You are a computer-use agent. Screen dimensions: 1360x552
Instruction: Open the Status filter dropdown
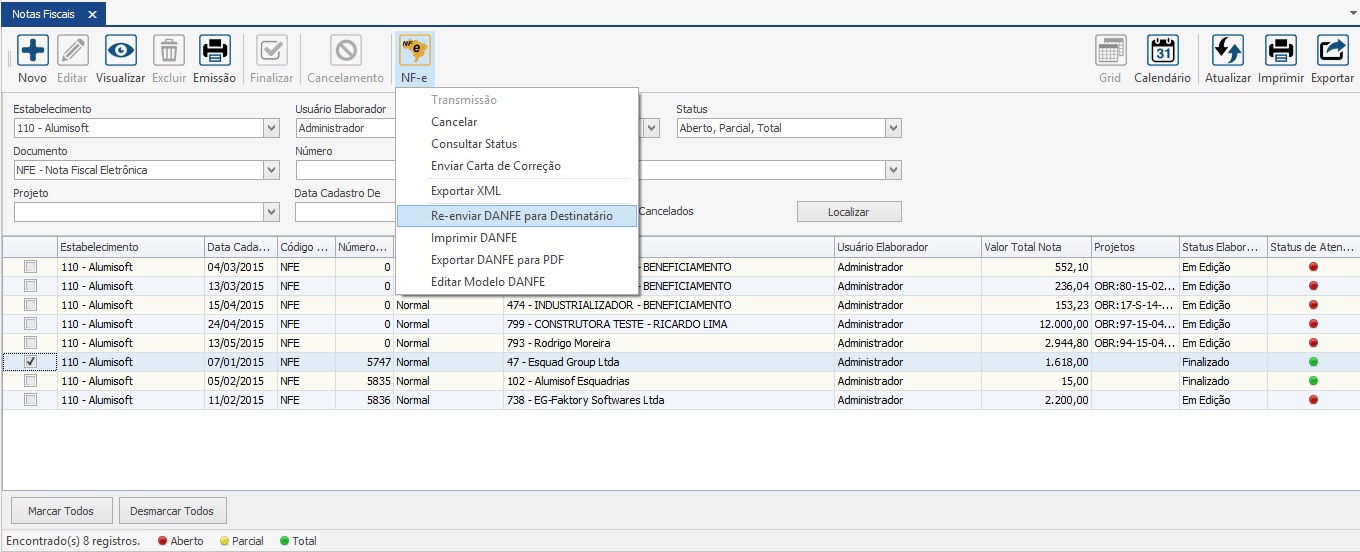coord(893,128)
